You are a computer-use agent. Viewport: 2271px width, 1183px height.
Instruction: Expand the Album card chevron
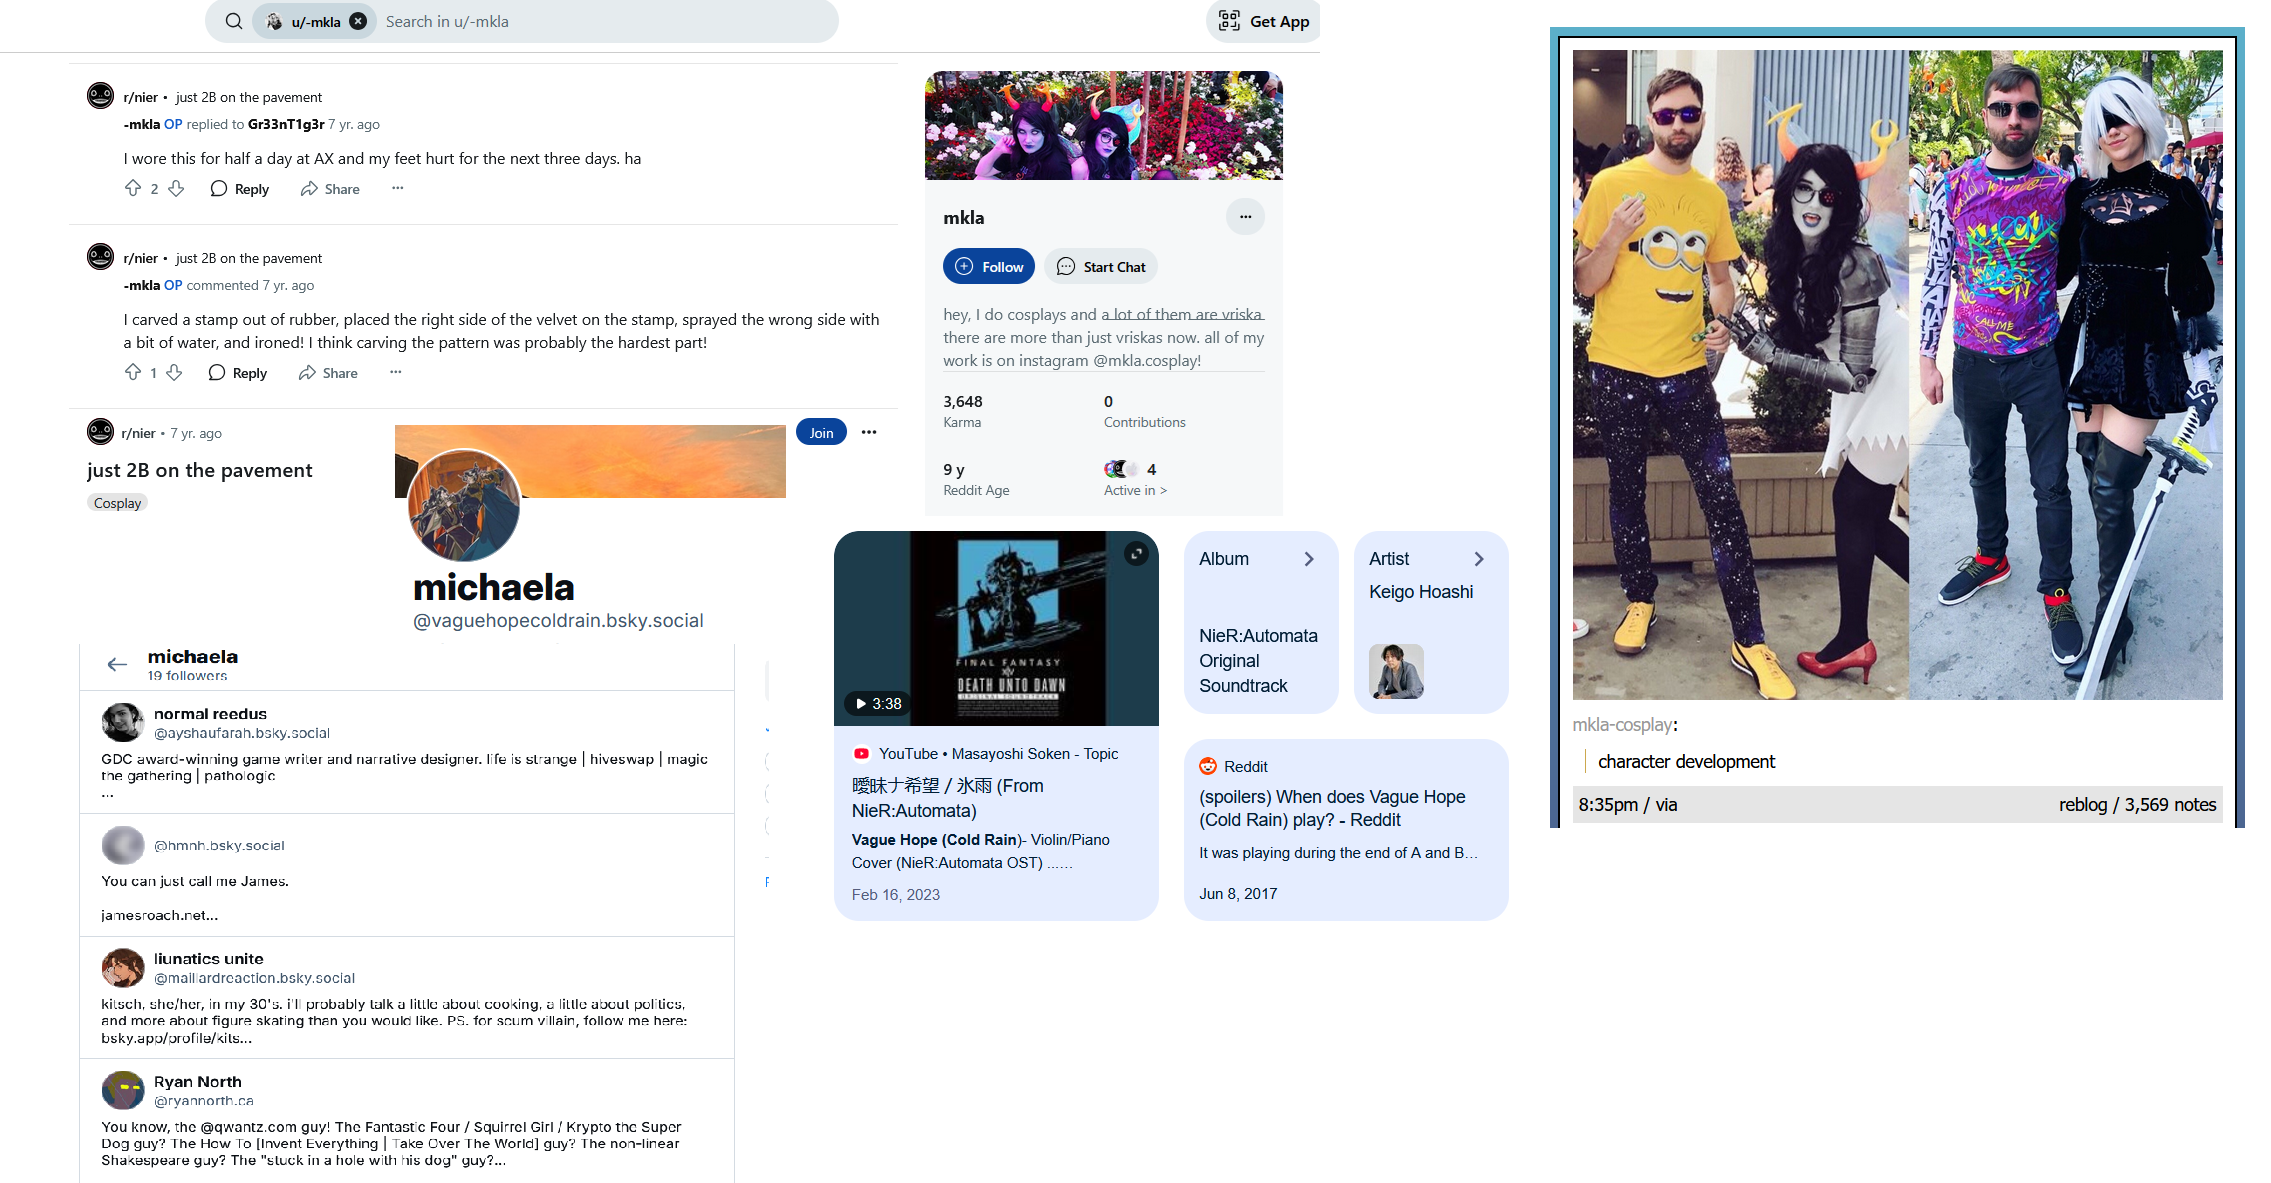[1309, 559]
